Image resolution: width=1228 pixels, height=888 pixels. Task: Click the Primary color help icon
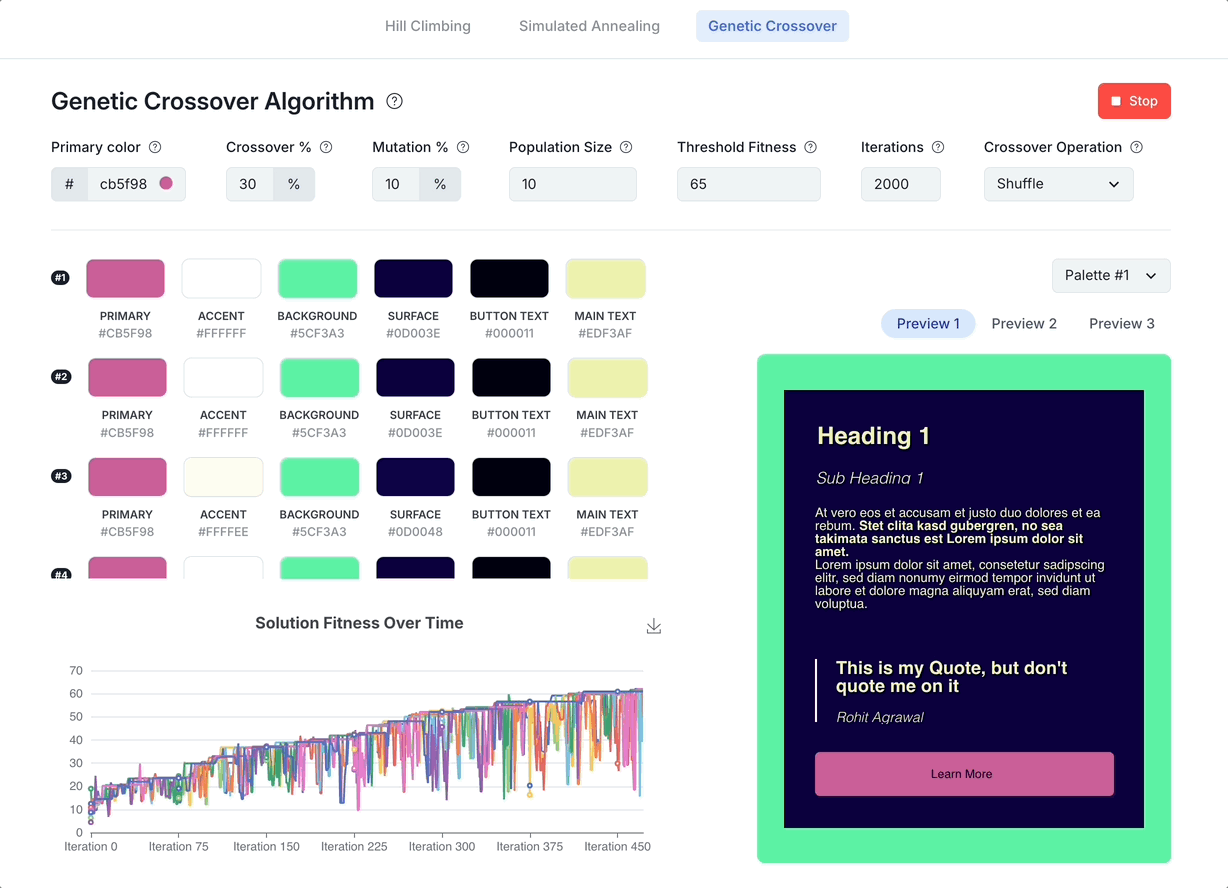click(x=155, y=147)
